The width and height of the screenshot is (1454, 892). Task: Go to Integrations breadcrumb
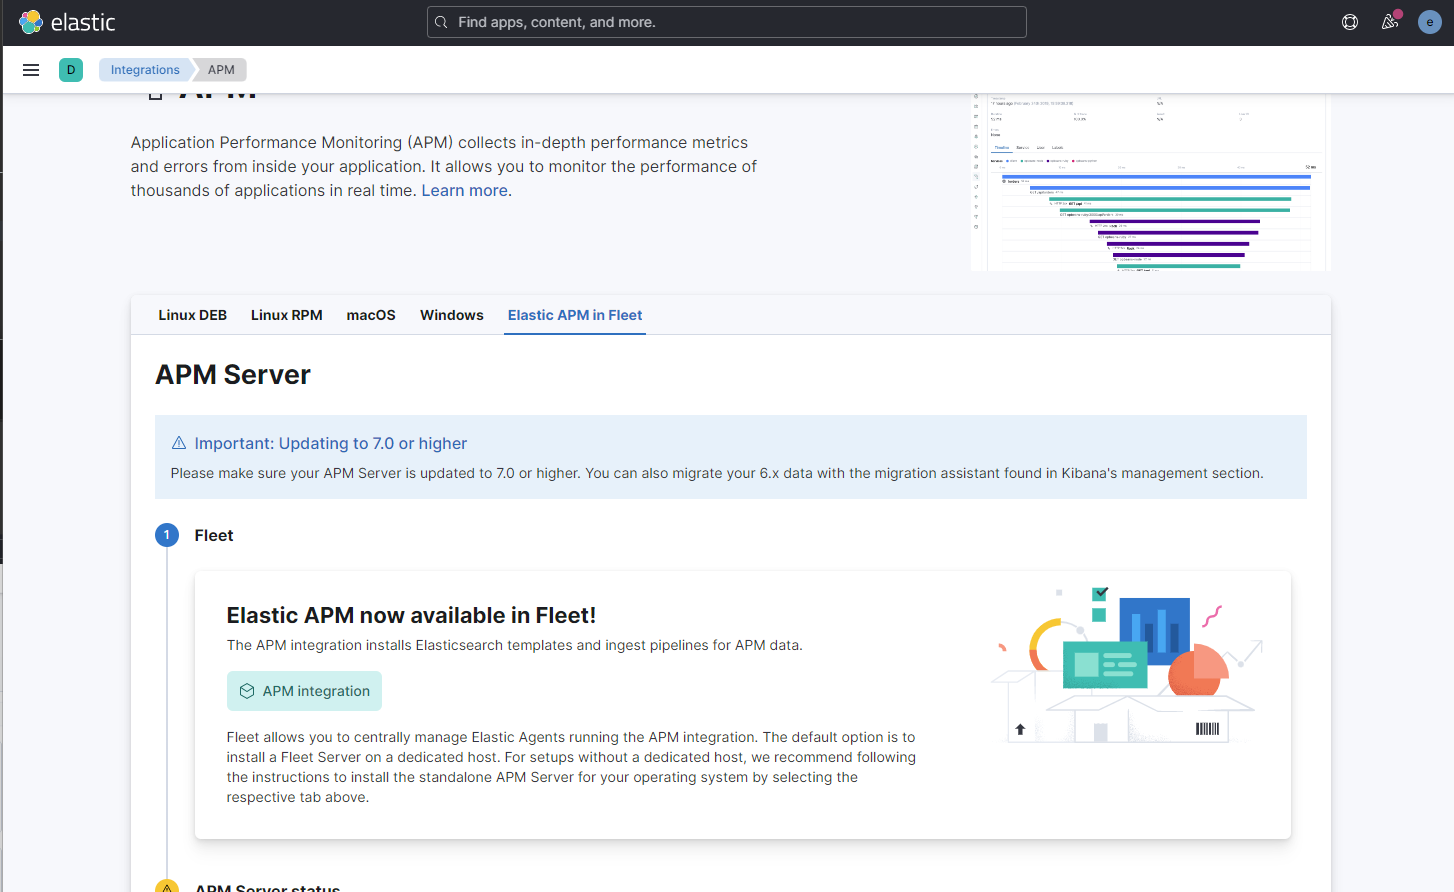145,70
